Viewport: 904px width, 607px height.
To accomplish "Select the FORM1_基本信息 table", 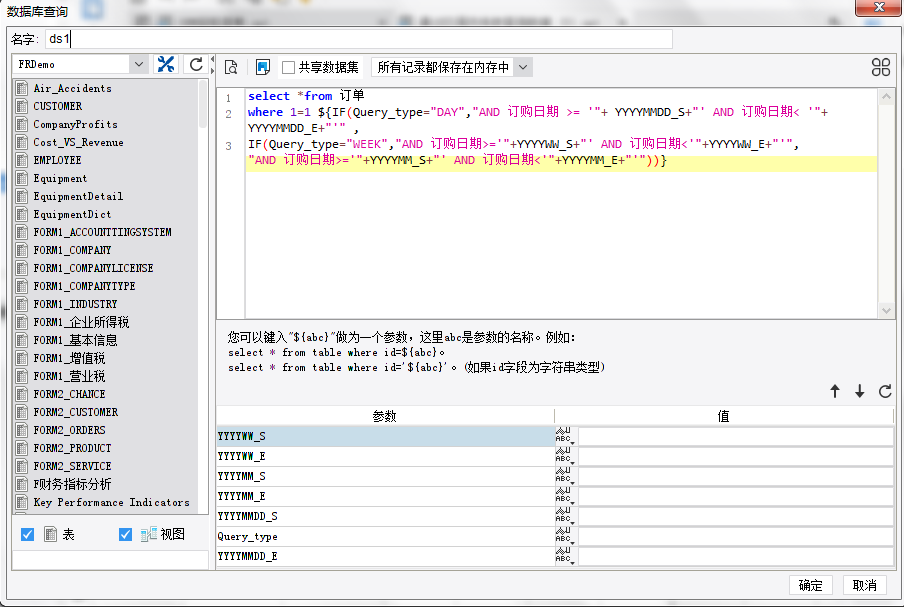I will 75,340.
